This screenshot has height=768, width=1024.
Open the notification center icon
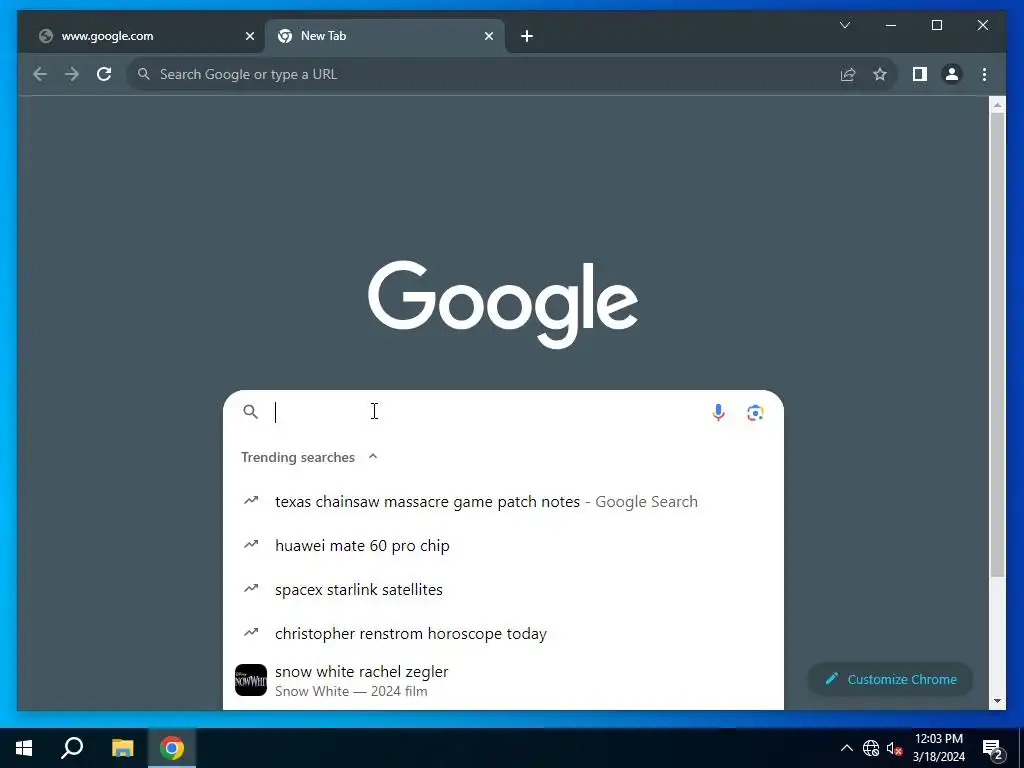(992, 749)
